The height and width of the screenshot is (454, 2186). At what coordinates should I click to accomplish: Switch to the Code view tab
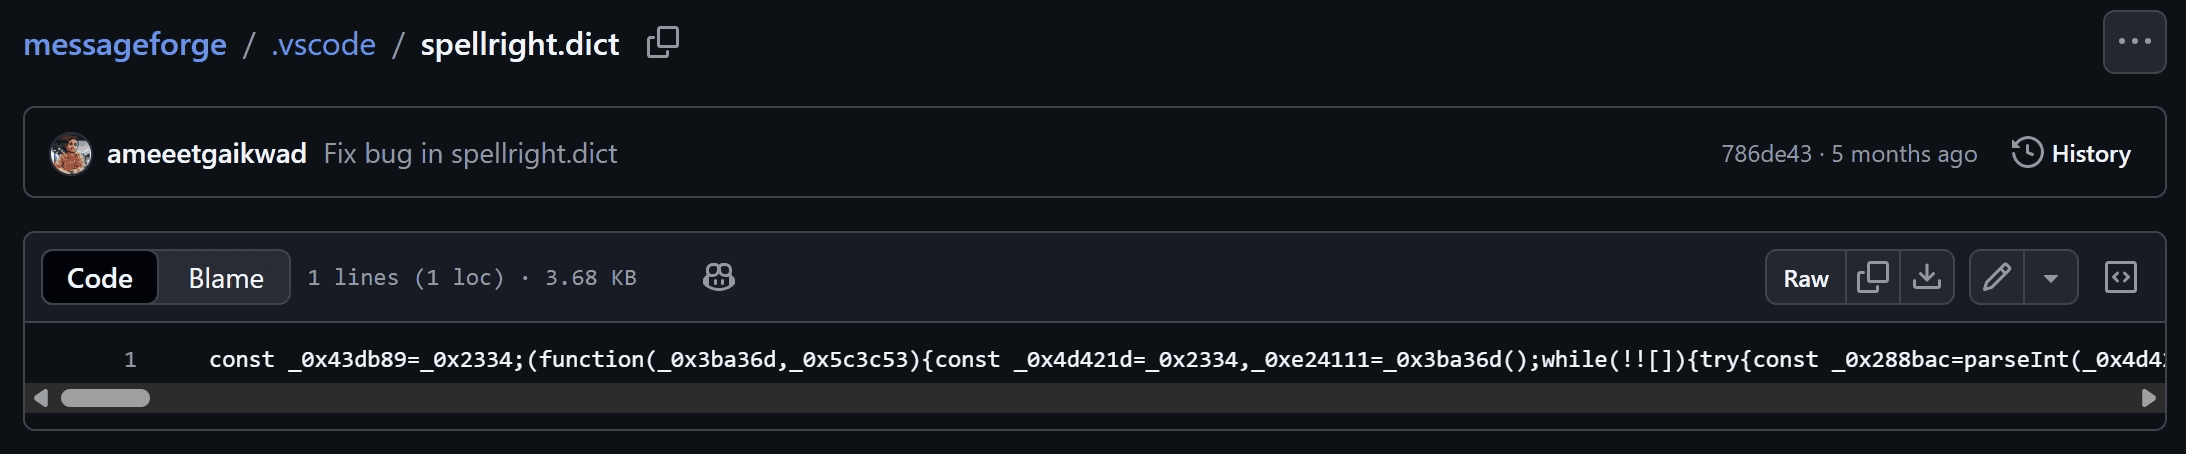[100, 277]
